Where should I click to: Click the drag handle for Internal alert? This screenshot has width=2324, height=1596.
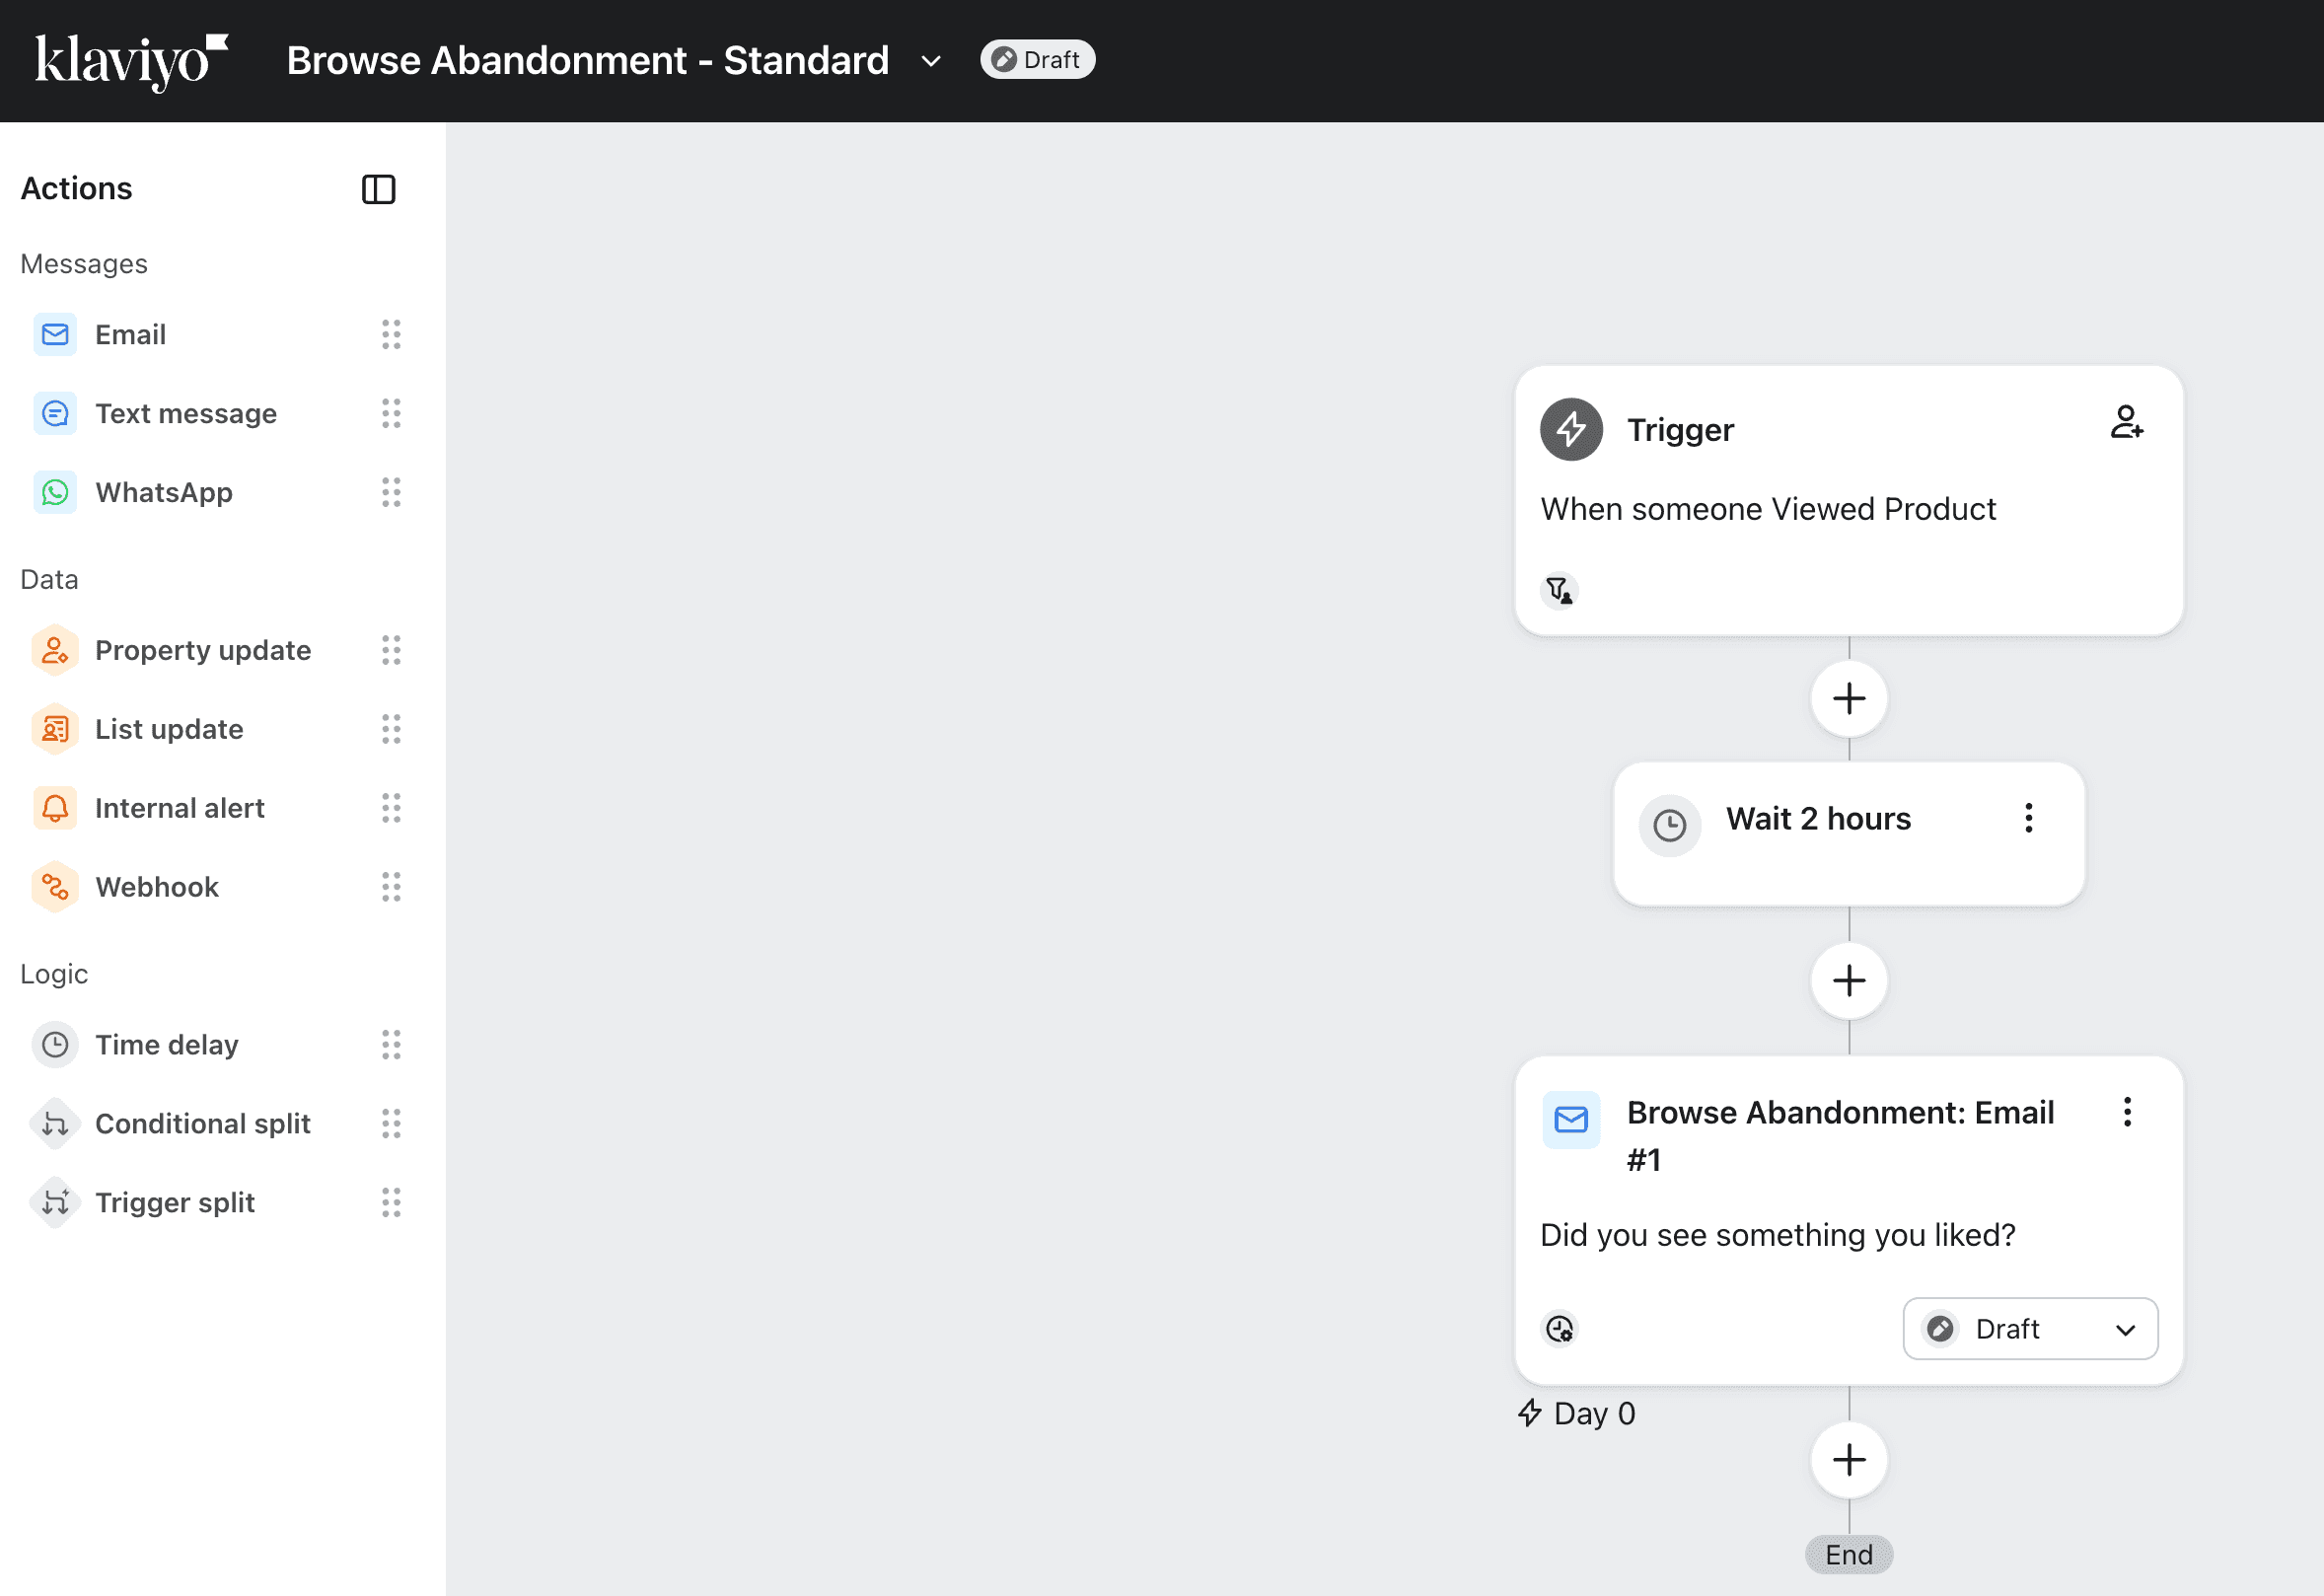[x=391, y=808]
